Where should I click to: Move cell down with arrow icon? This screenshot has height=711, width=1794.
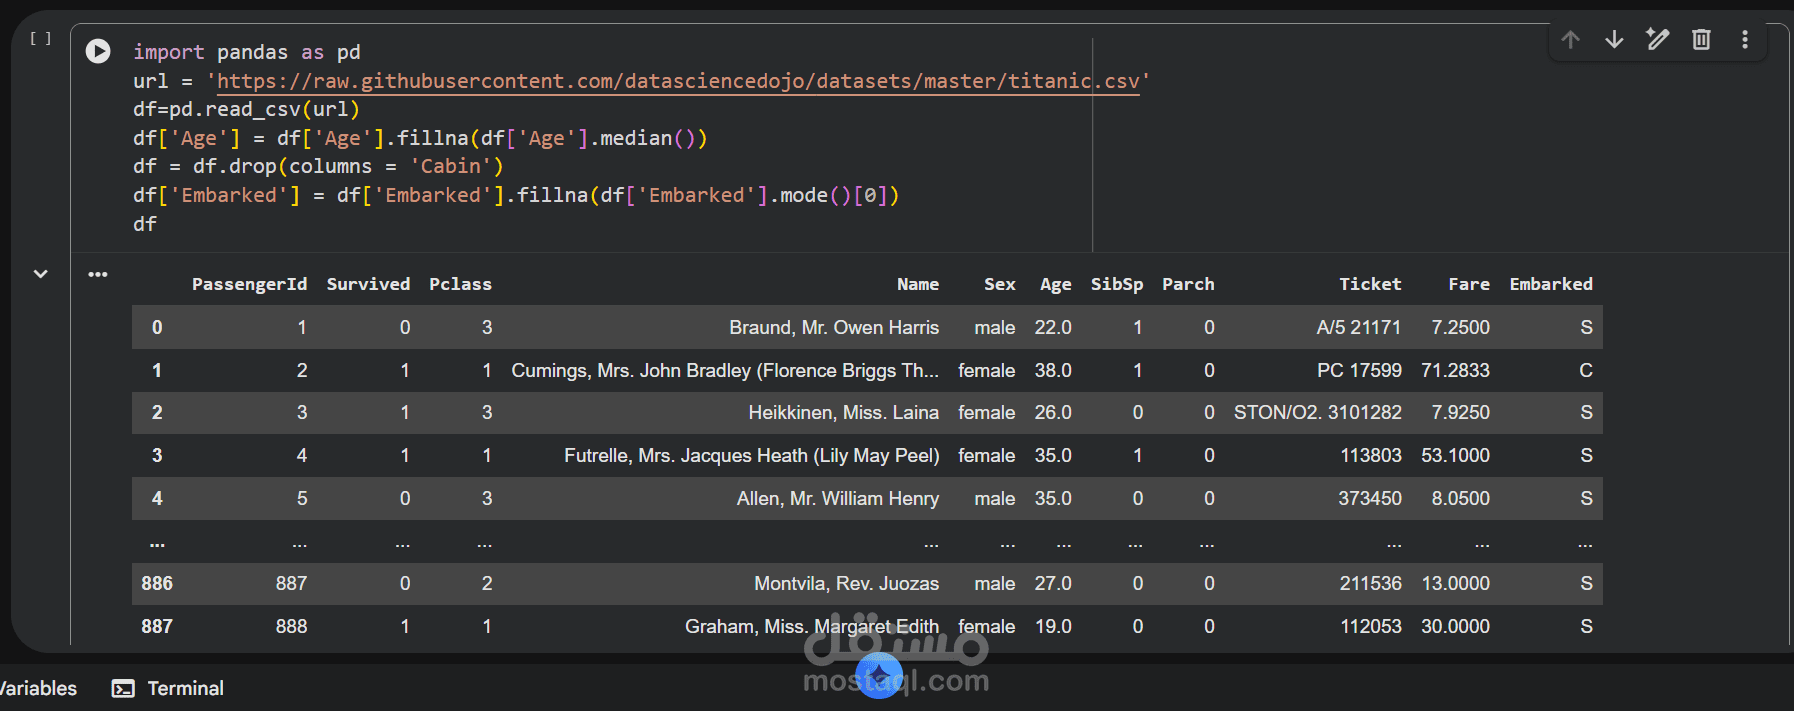click(x=1614, y=39)
